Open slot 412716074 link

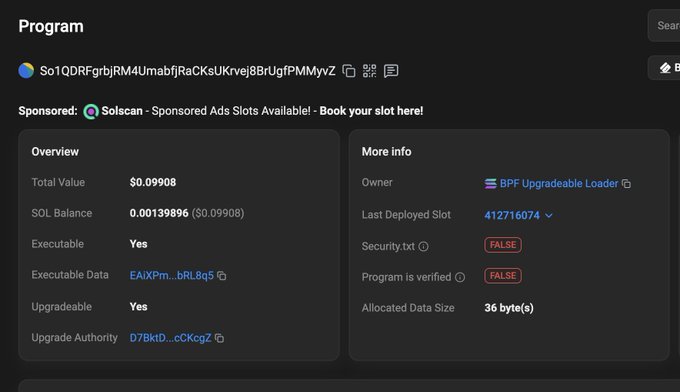(x=512, y=216)
